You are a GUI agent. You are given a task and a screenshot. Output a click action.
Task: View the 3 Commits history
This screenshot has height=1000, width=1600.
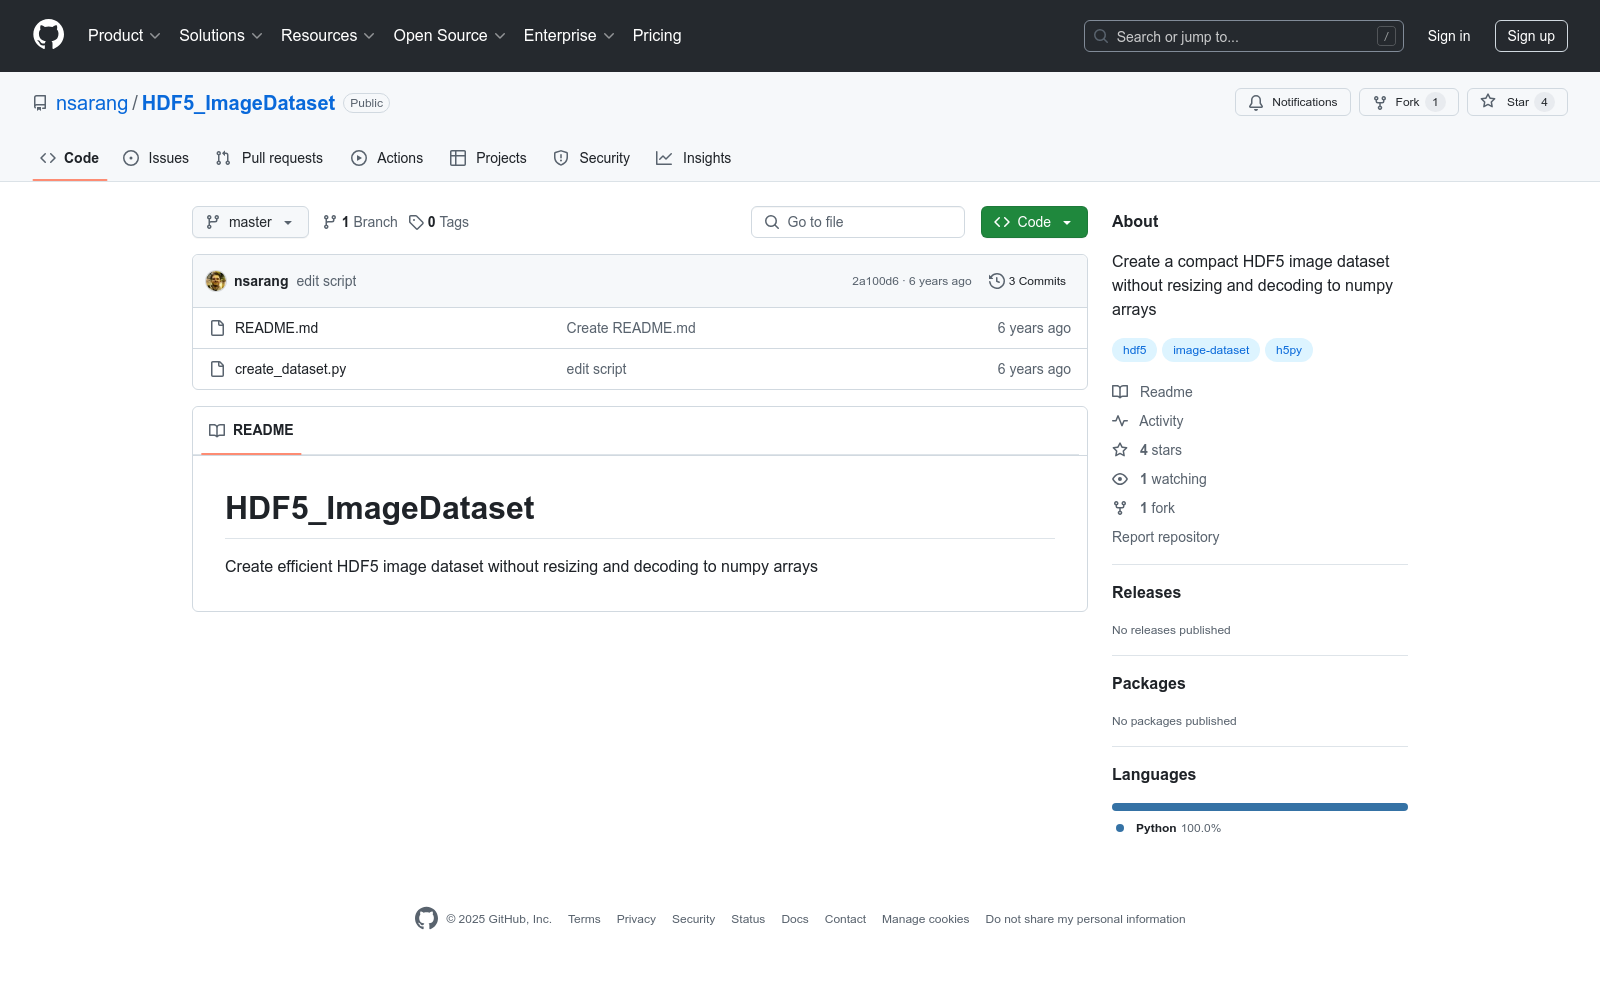[1027, 281]
